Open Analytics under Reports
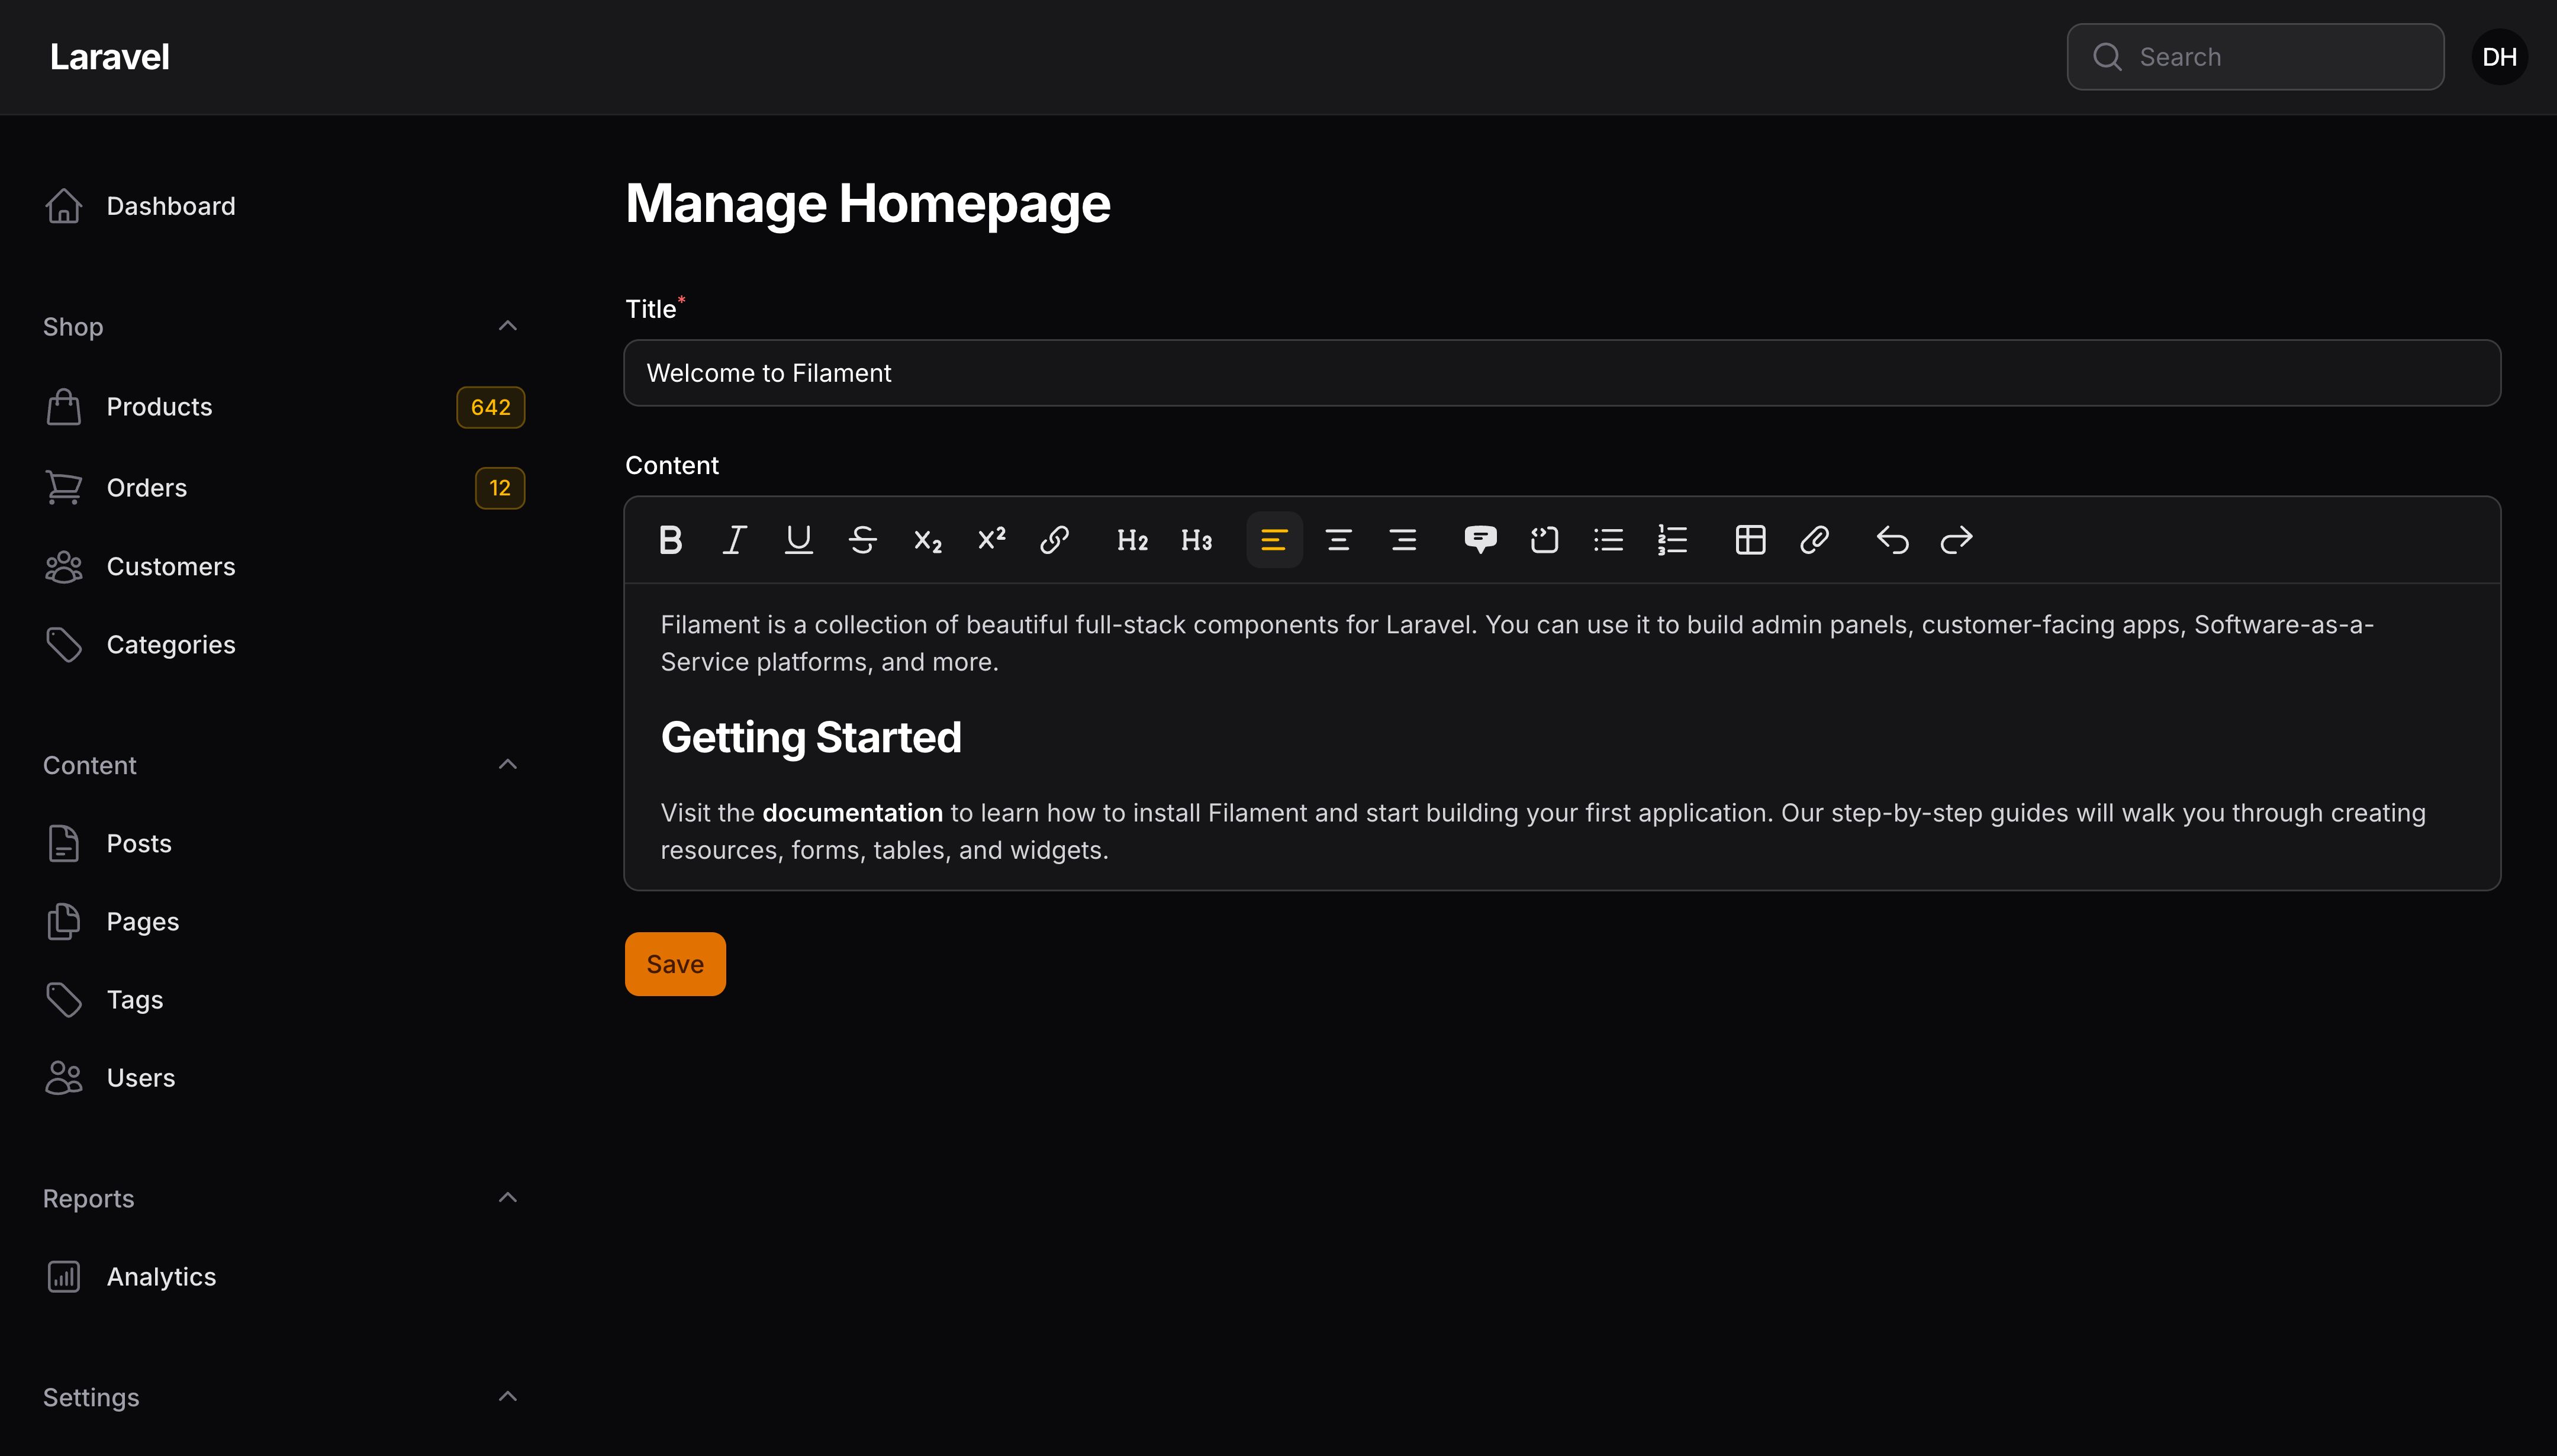 284,1277
